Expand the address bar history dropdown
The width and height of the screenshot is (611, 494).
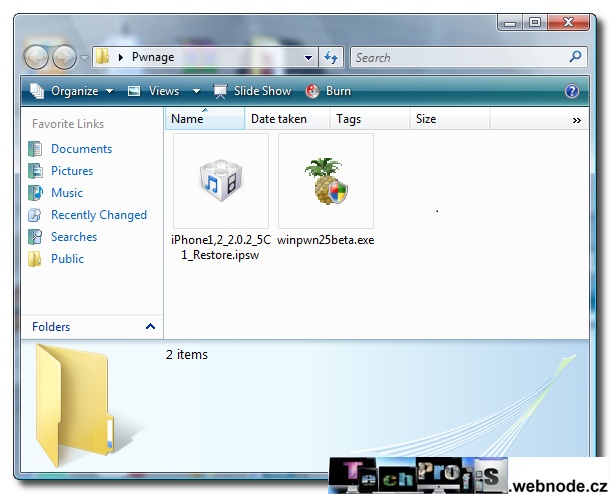(x=308, y=58)
